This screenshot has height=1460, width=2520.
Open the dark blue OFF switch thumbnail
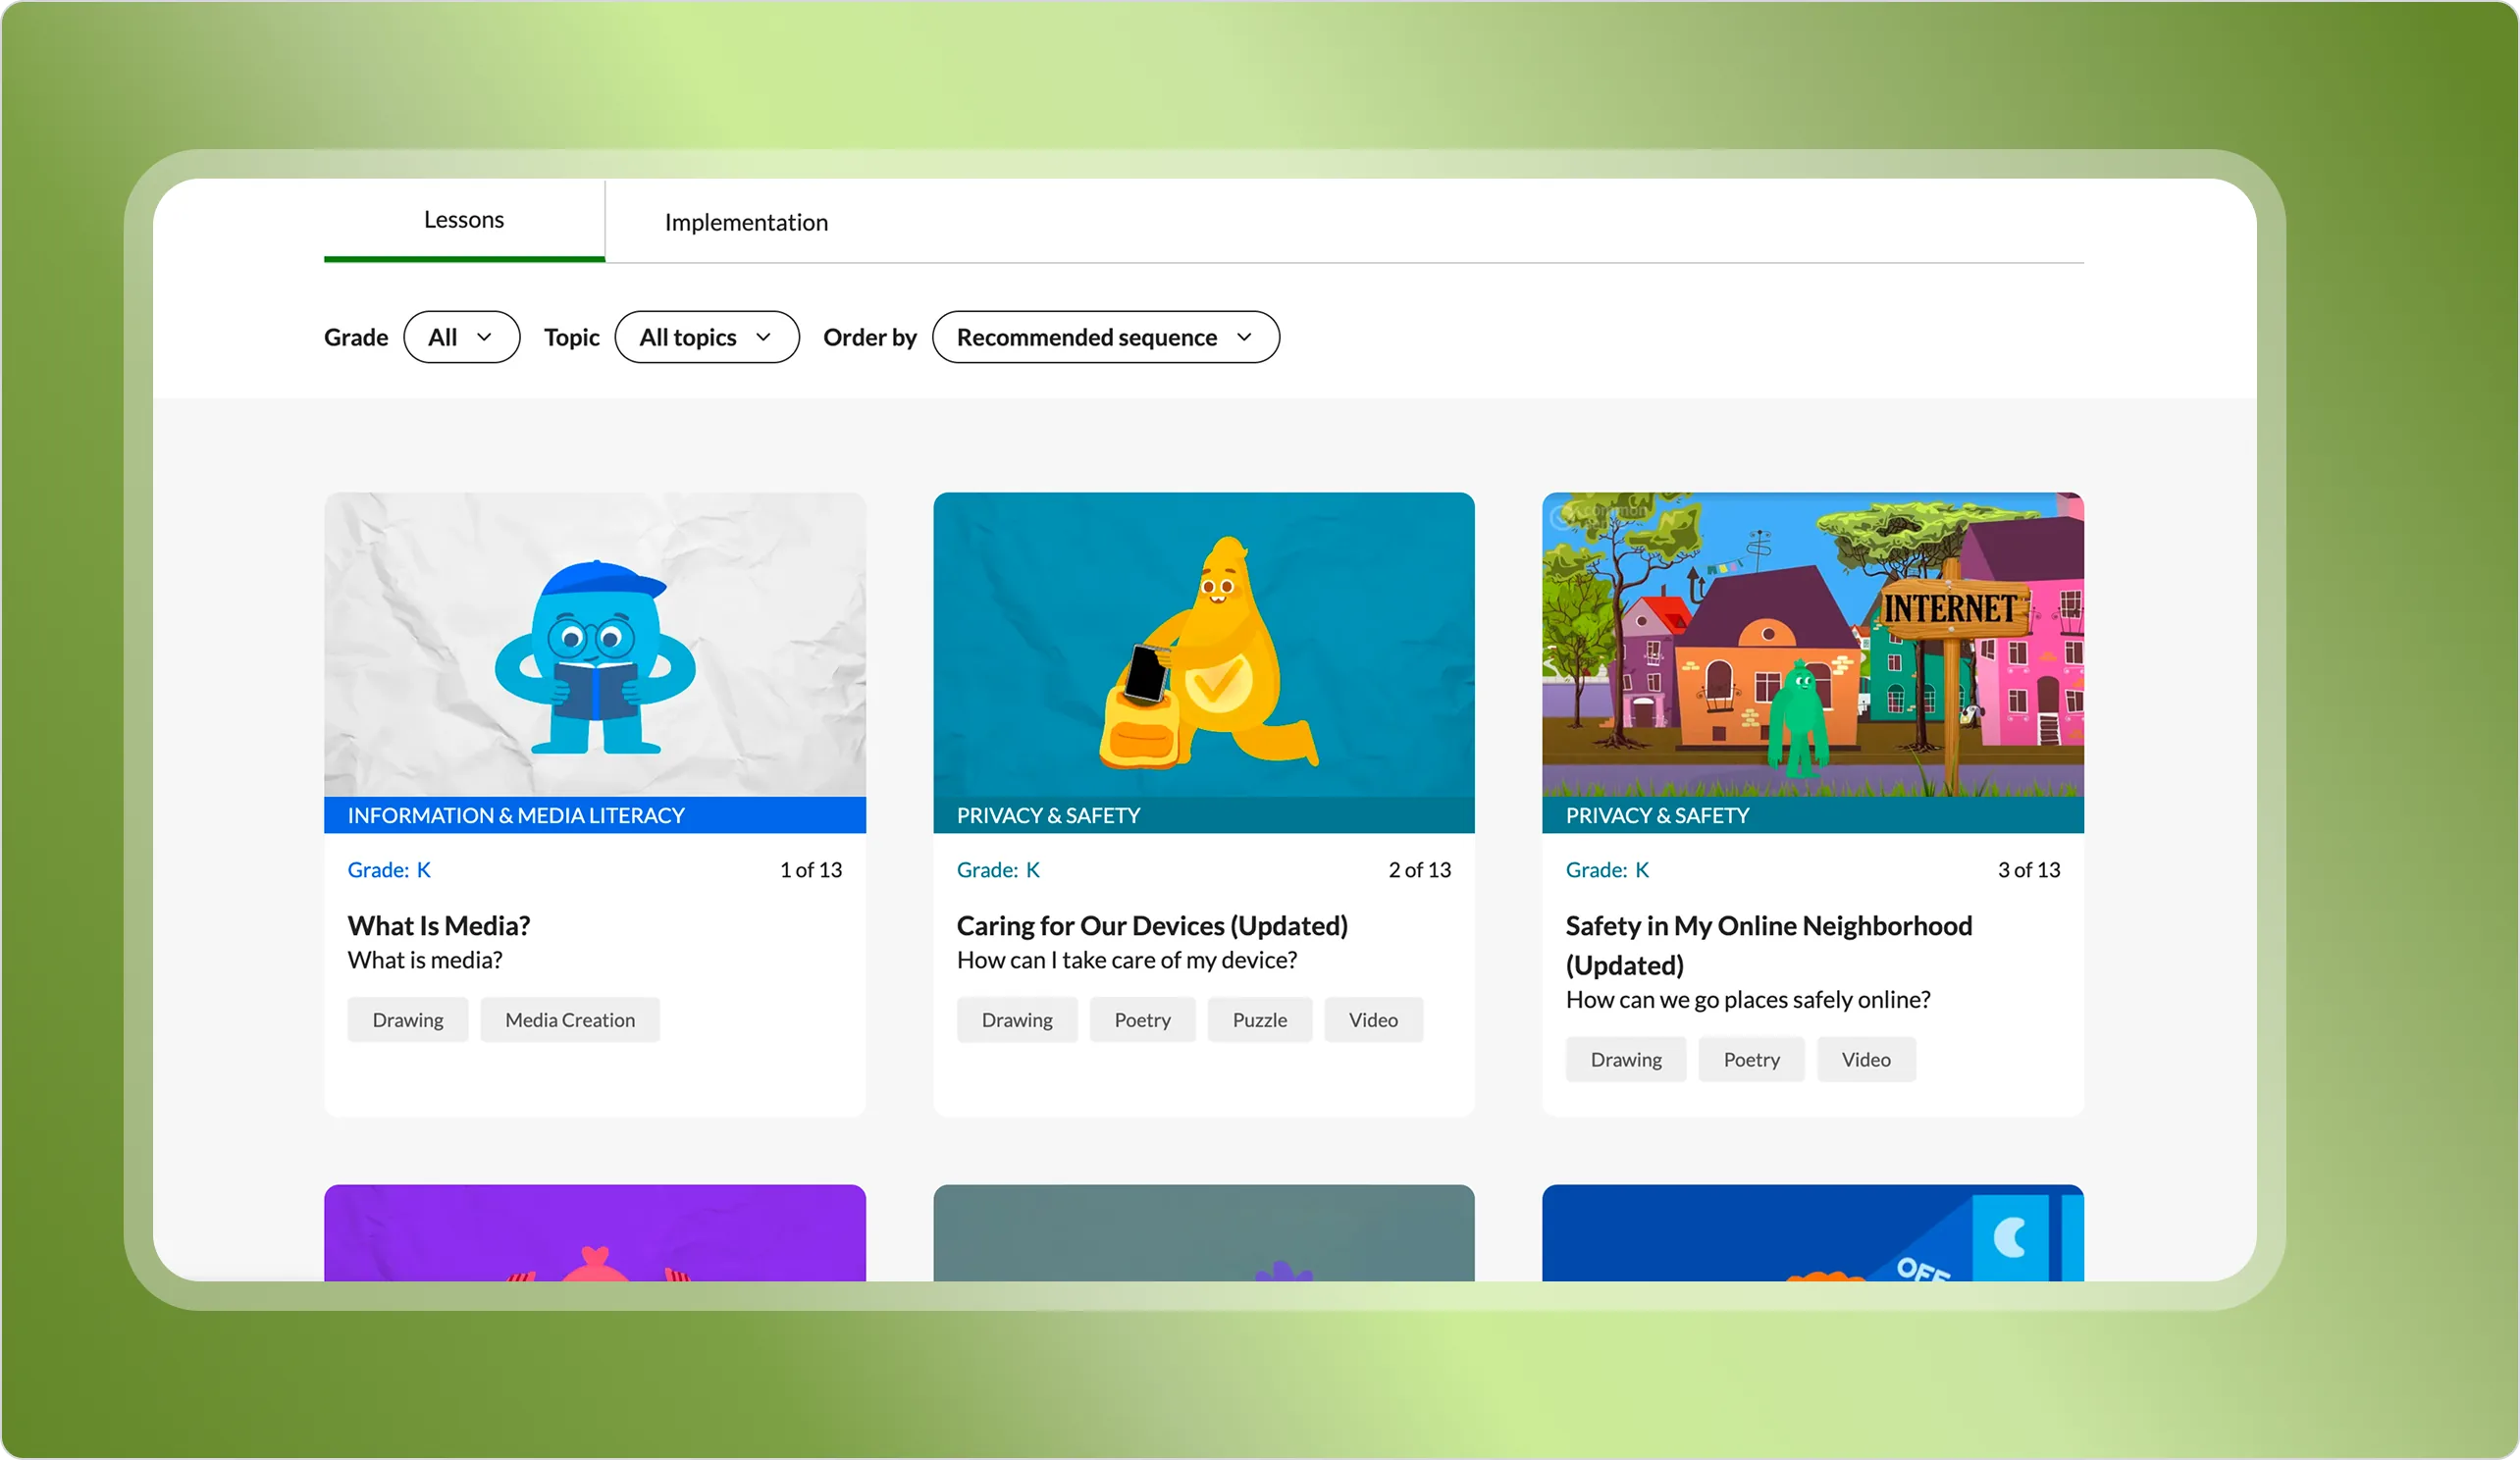[x=1812, y=1234]
